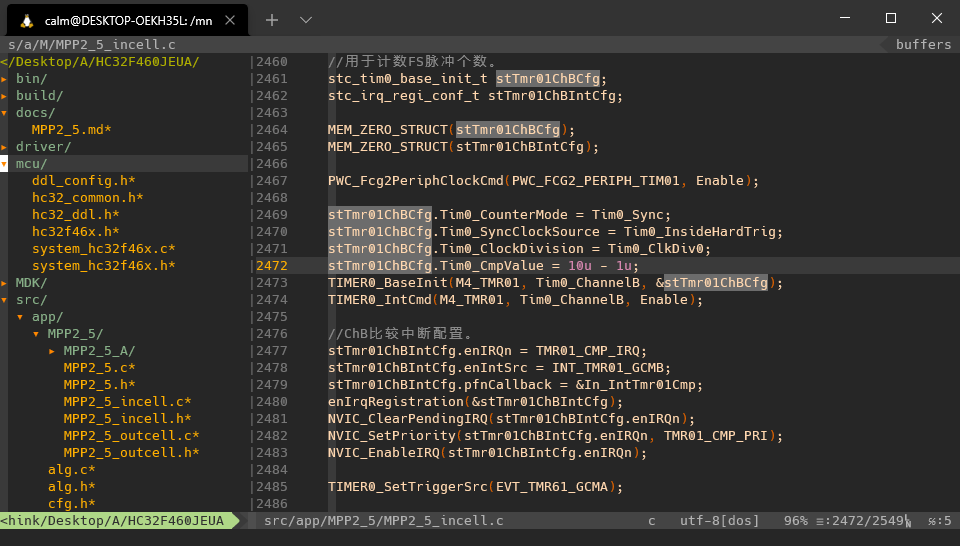
Task: Open system_hc32f46x.c in the tree
Action: [103, 249]
